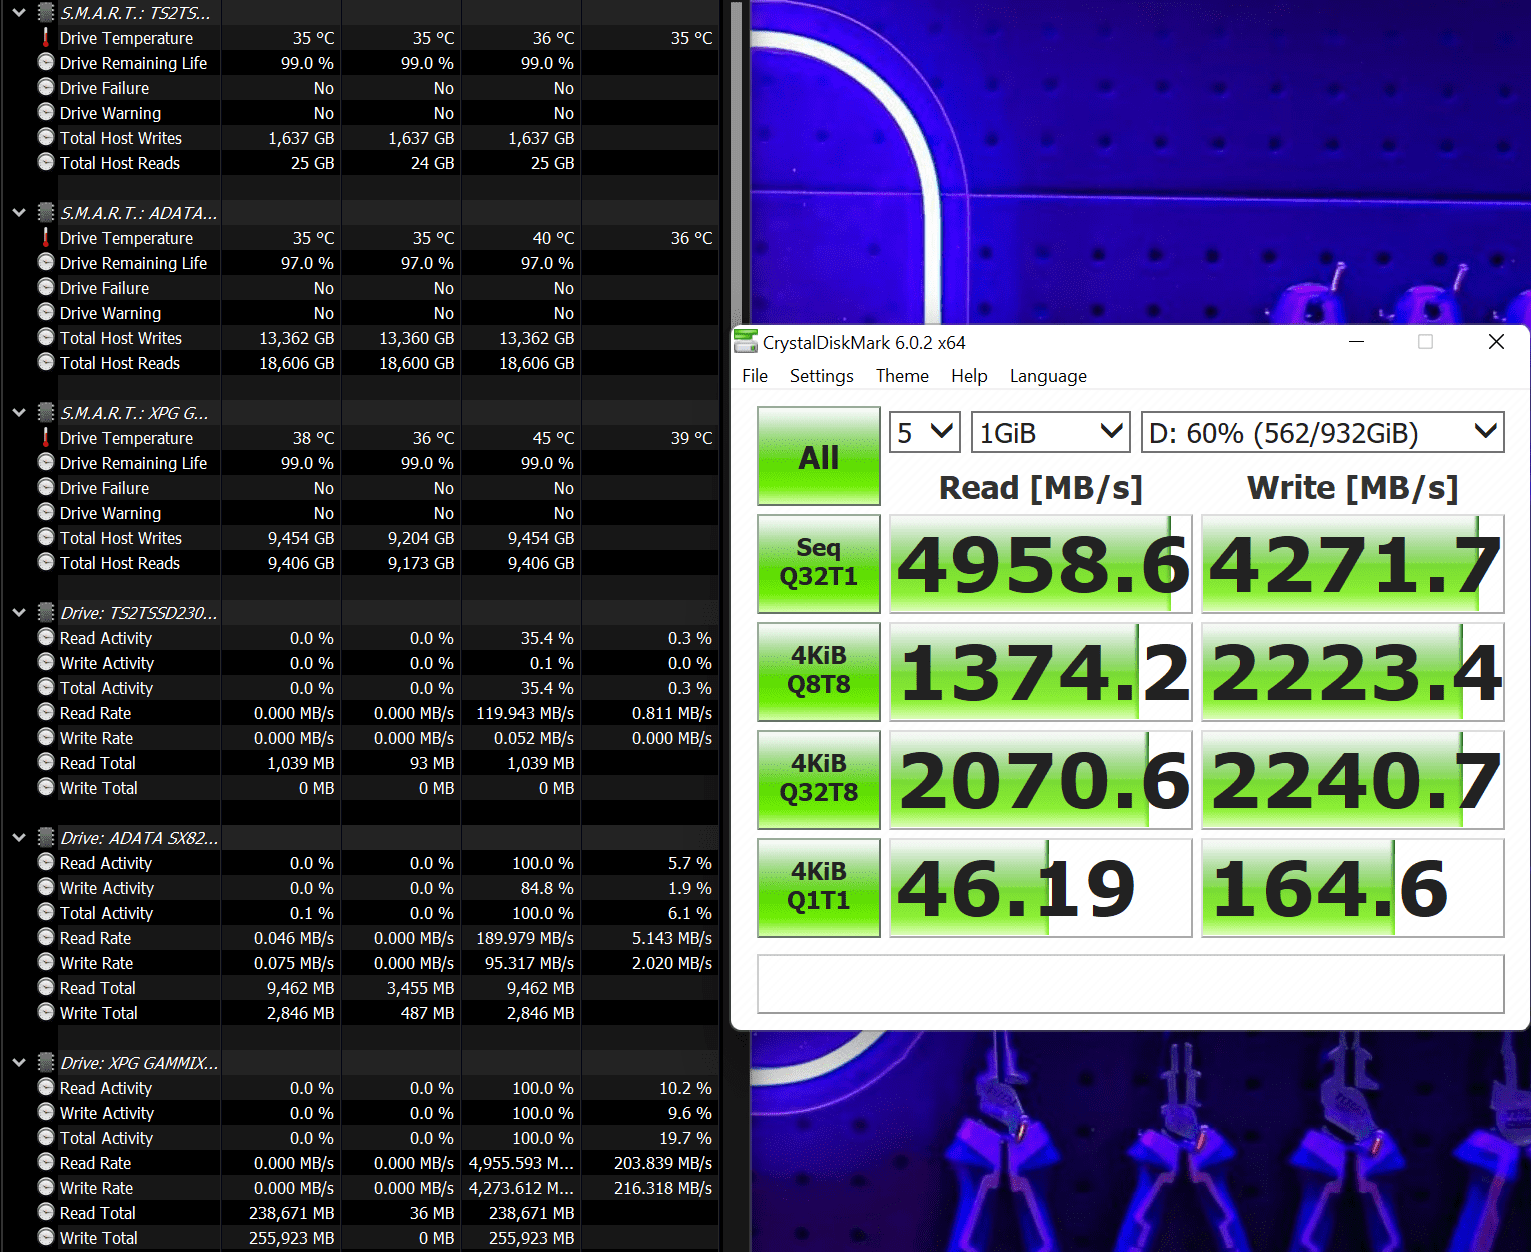1531x1252 pixels.
Task: Click sensor icon of ADATA SX82 Write Rate
Action: click(x=46, y=962)
